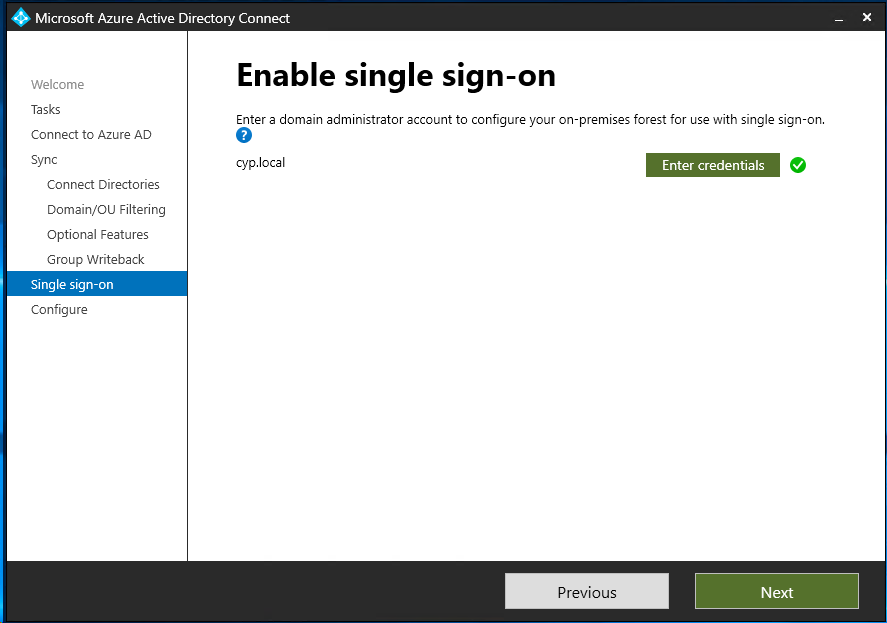Open the Welcome step in sidebar
The image size is (887, 623).
(x=58, y=84)
